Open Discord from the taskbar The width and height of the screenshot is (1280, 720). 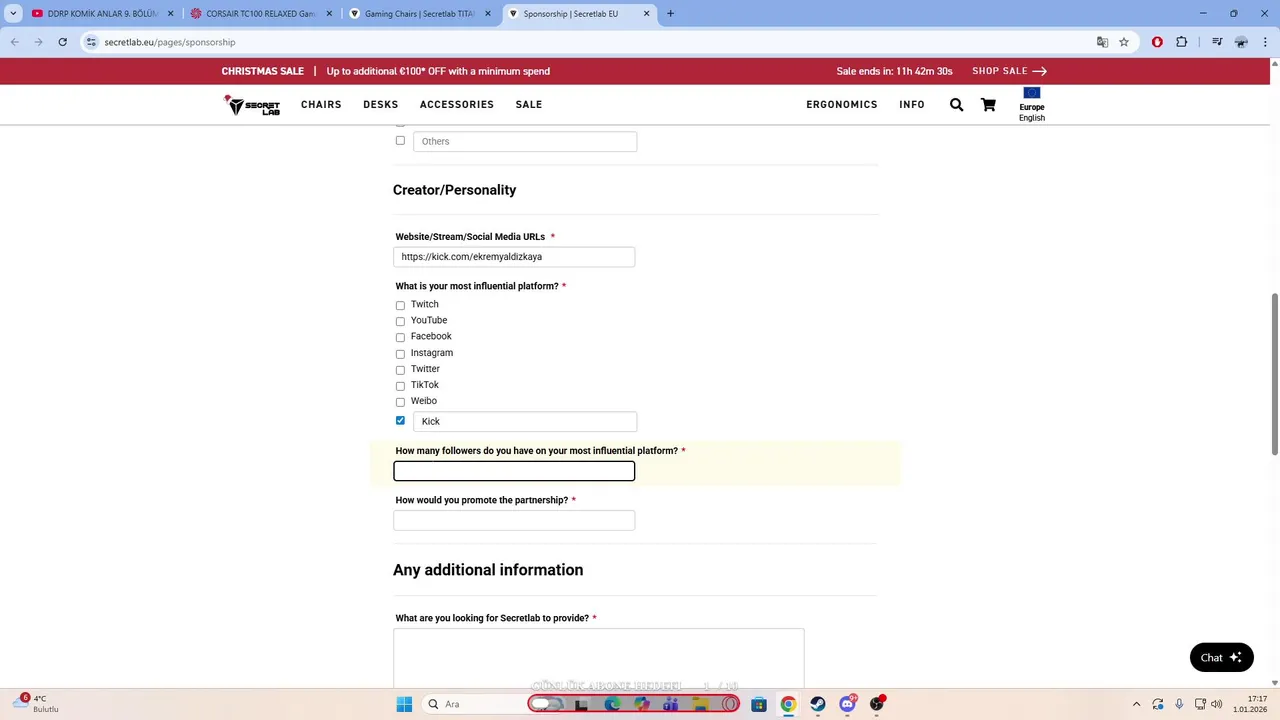(x=848, y=704)
